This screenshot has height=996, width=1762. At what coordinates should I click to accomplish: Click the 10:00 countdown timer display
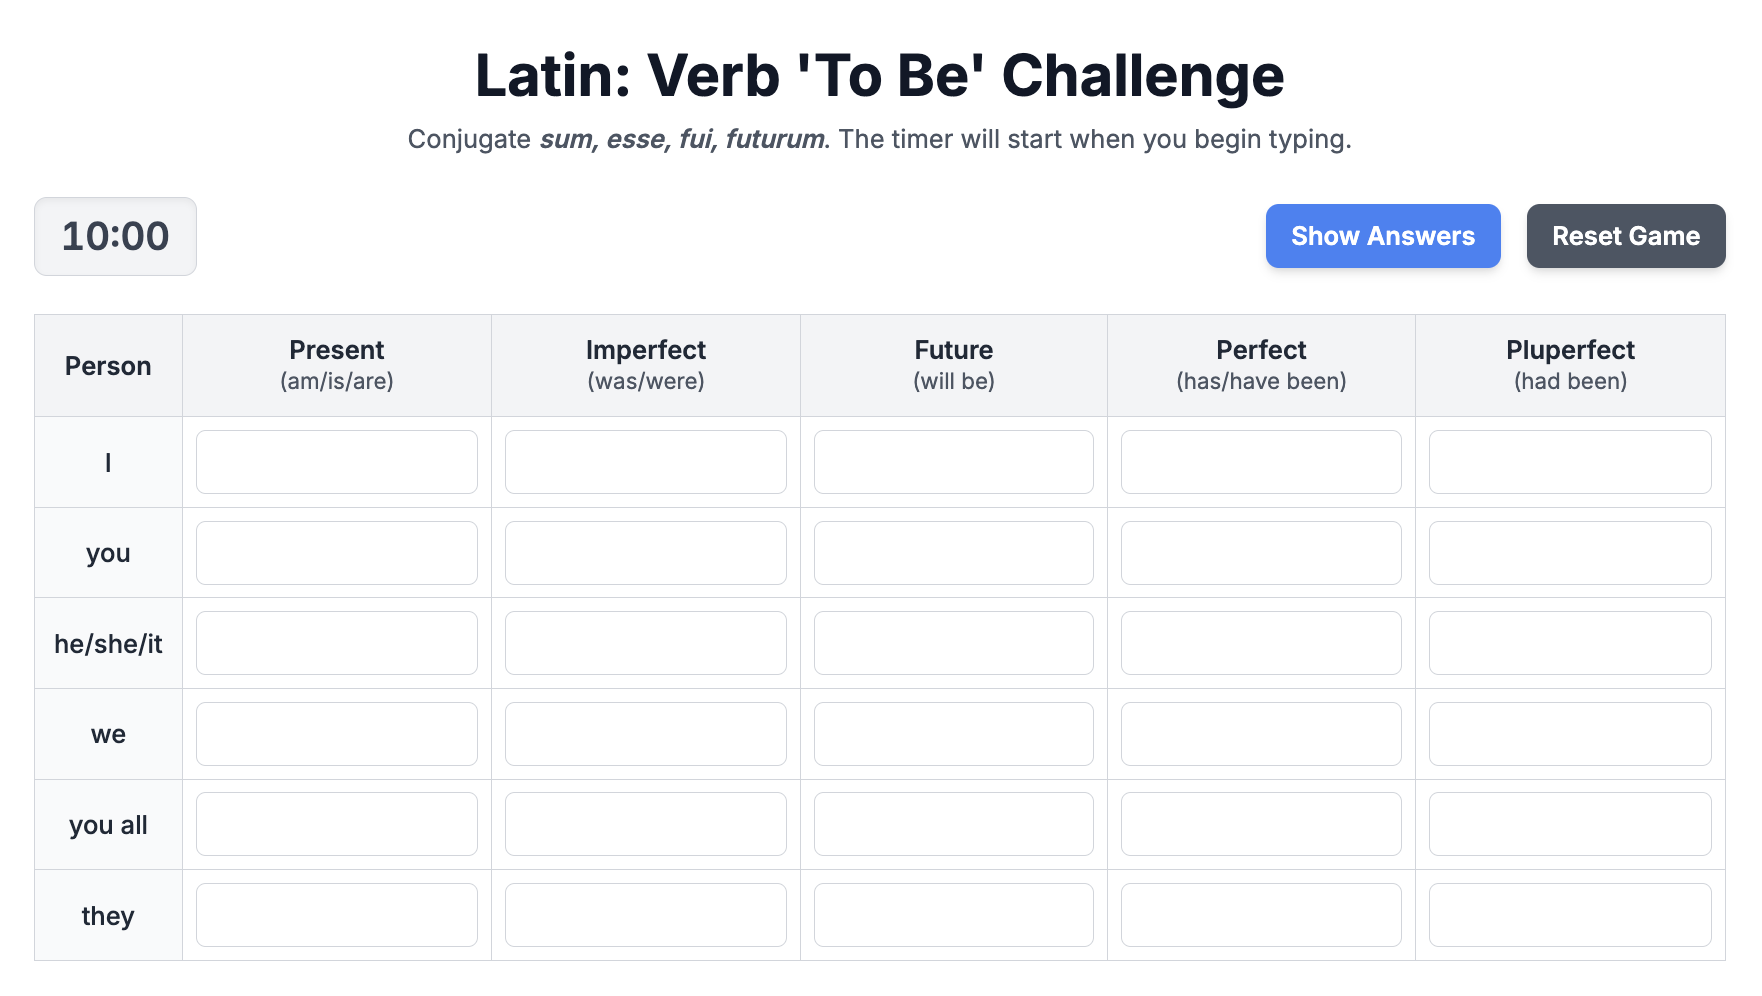(115, 236)
